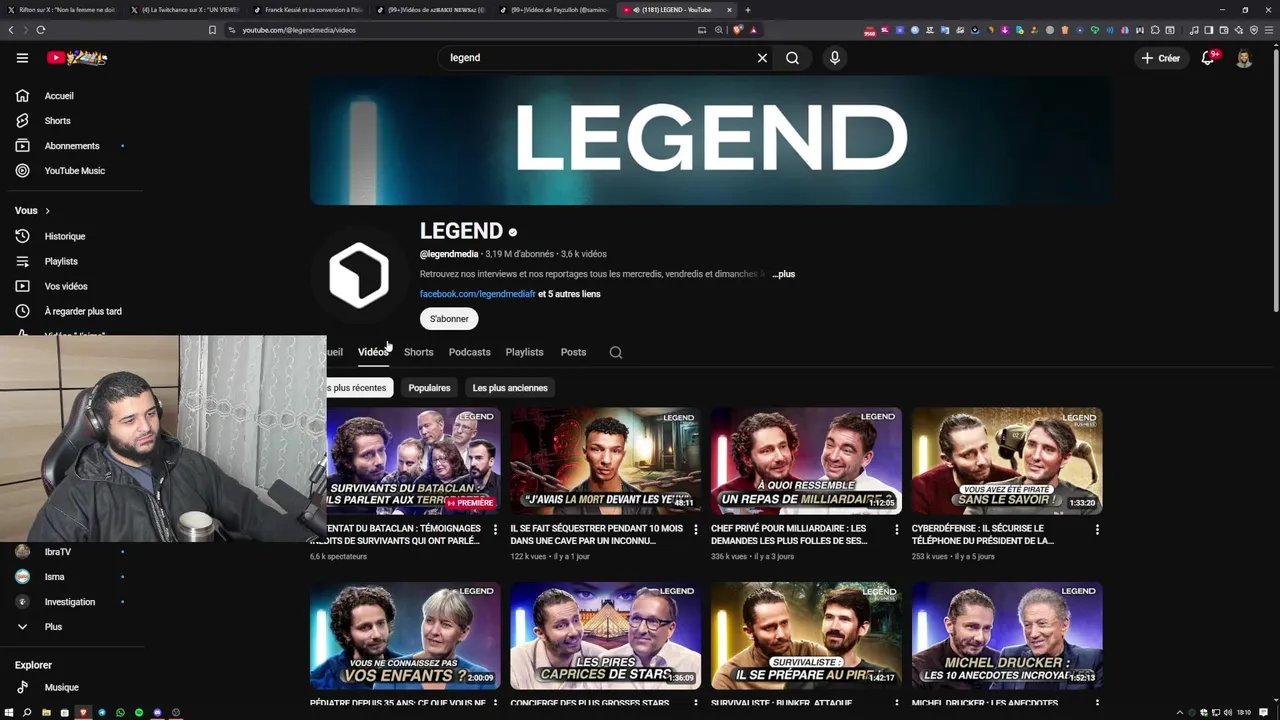
Task: Click the S'abonner button
Action: pyautogui.click(x=449, y=319)
